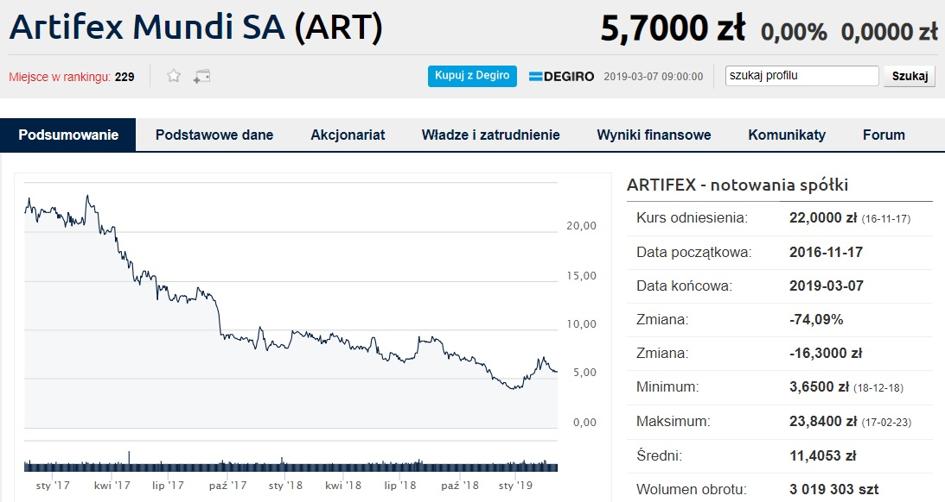945x502 pixels.
Task: Add ART to favorites with star icon
Action: pyautogui.click(x=174, y=76)
